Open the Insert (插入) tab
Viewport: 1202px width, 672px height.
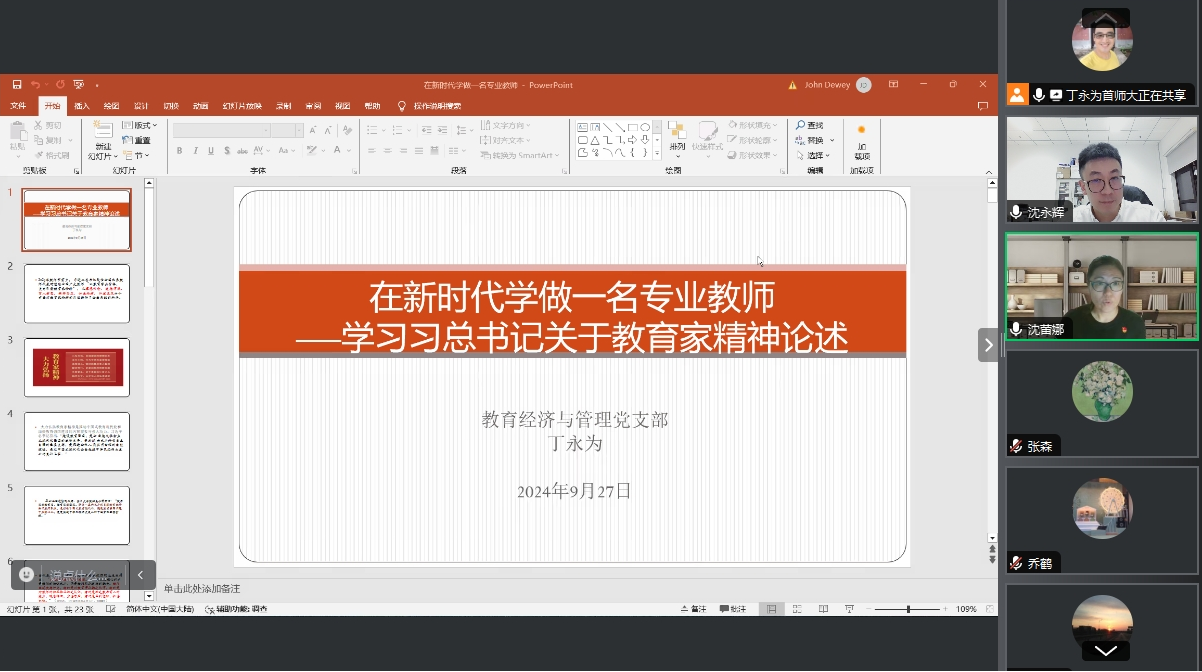(82, 106)
